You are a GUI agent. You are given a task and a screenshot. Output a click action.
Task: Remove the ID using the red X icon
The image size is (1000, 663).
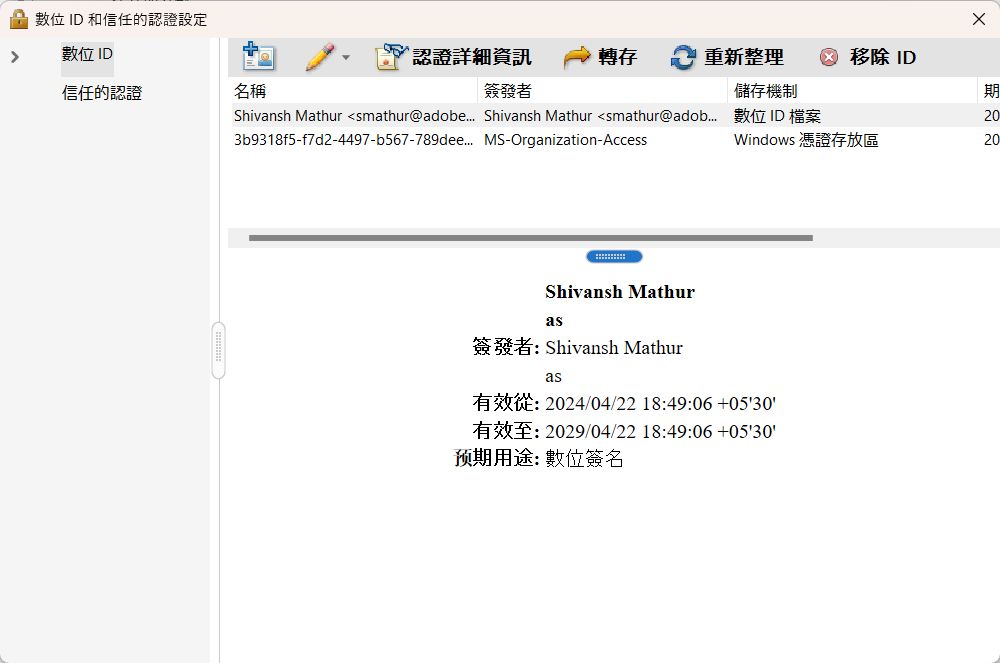click(828, 57)
